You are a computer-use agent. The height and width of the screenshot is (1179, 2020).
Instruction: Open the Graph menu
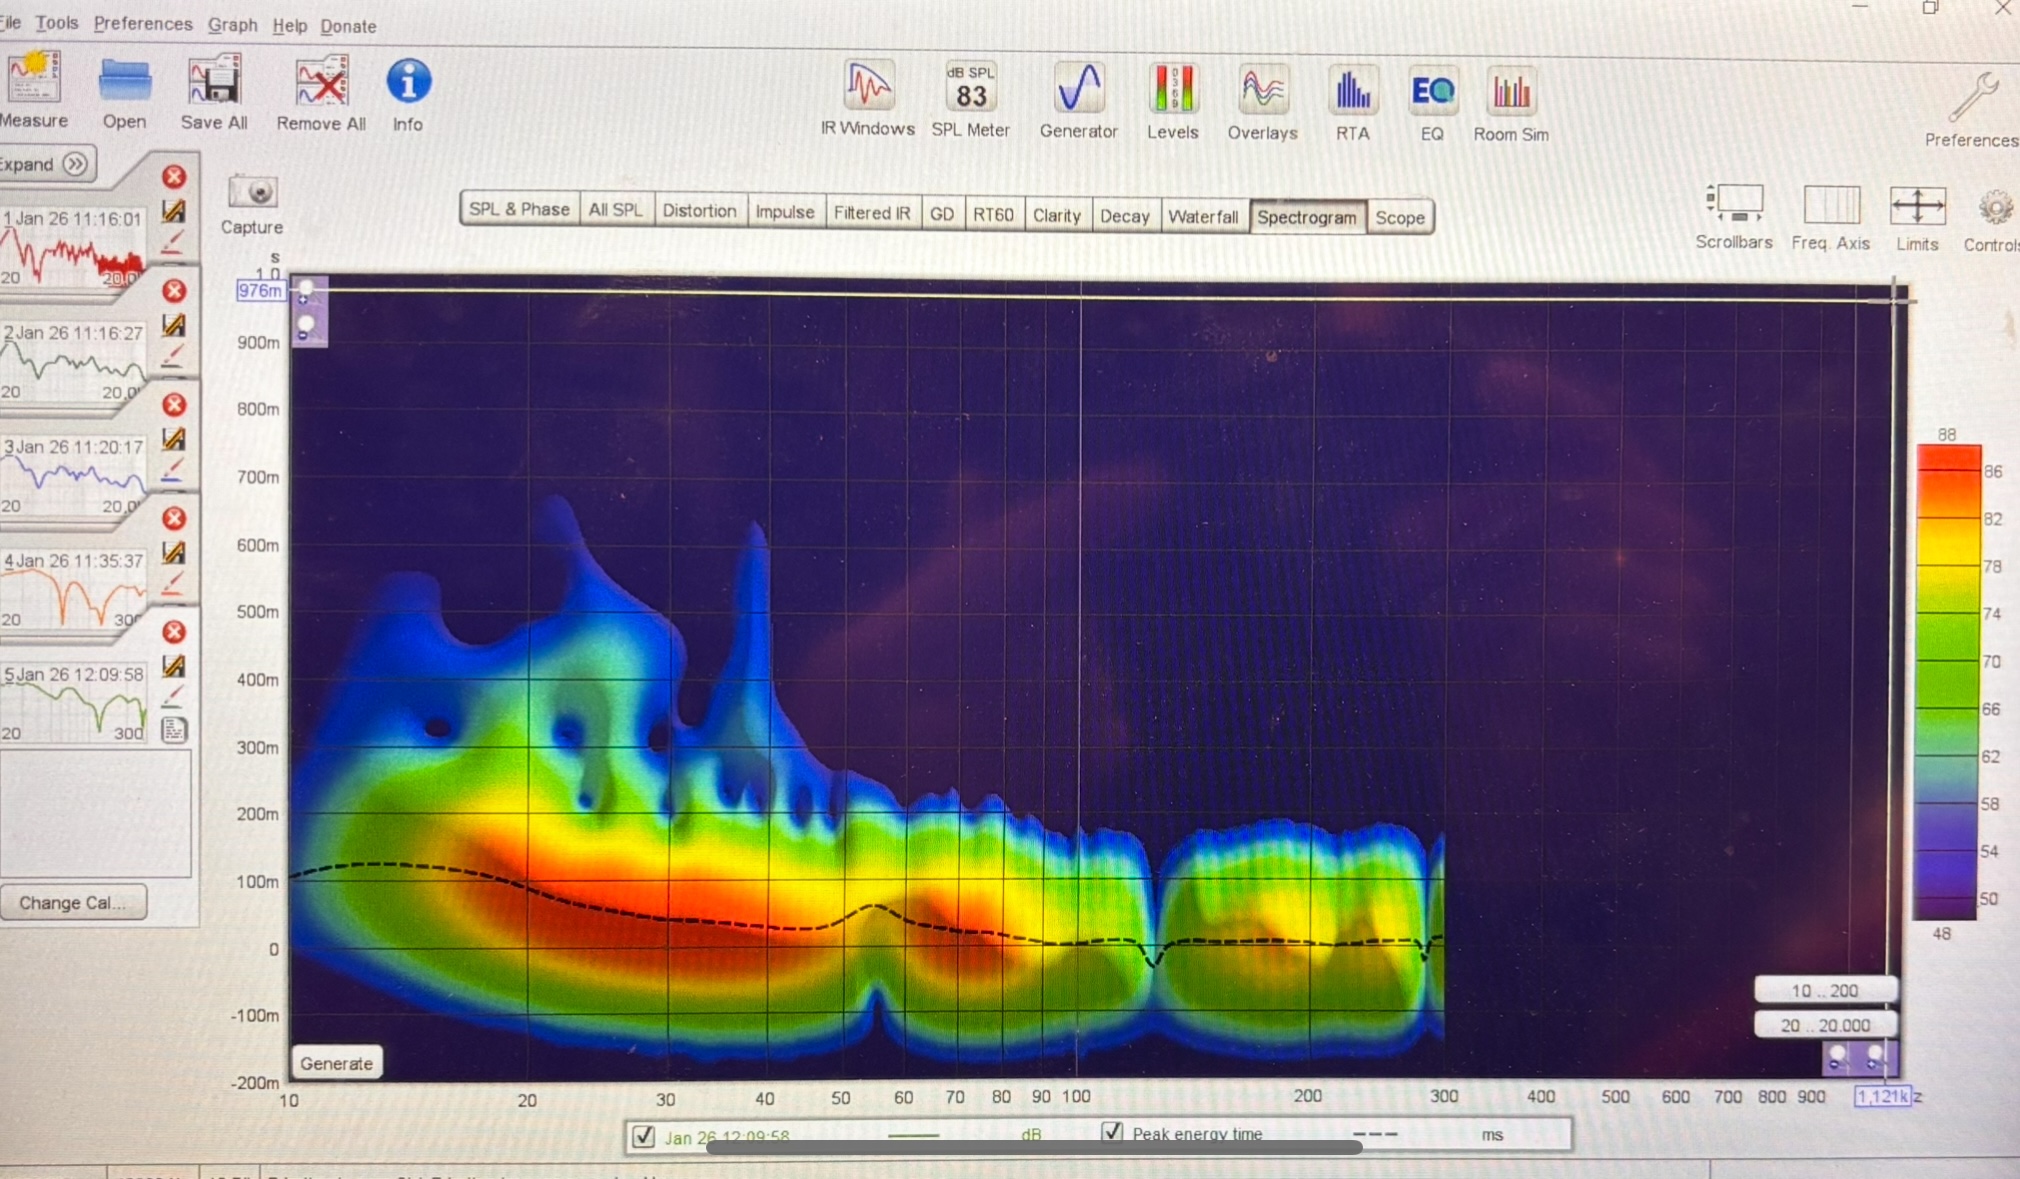coord(232,24)
